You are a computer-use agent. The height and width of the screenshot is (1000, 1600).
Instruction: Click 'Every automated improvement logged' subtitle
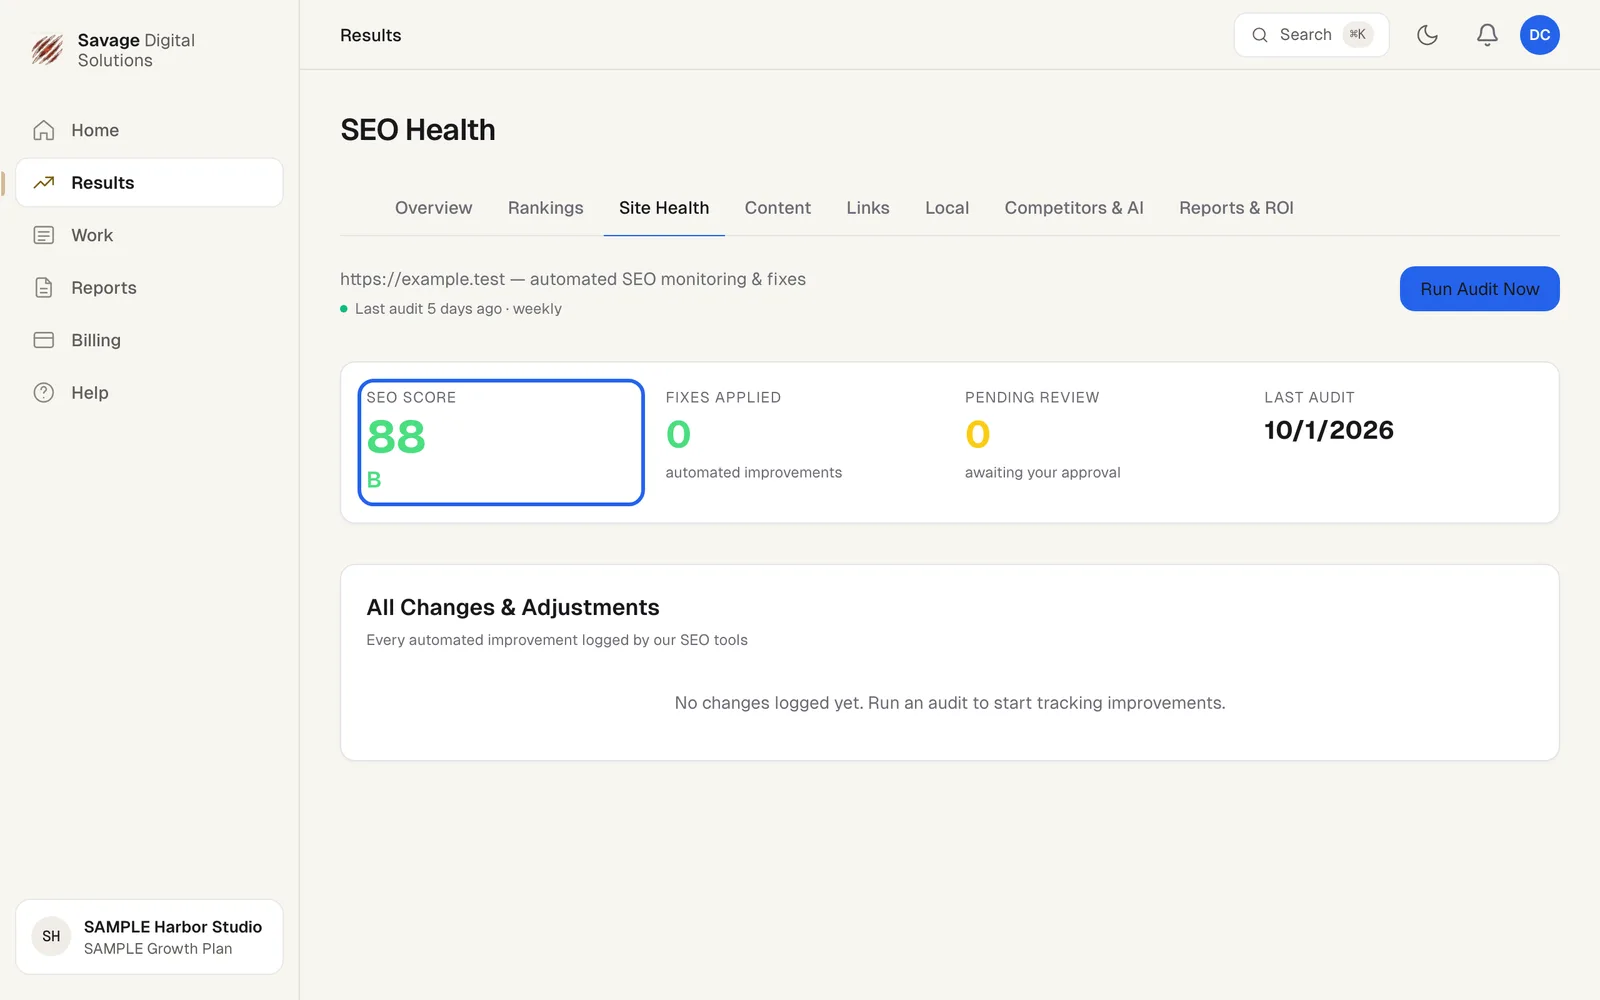[x=557, y=640]
